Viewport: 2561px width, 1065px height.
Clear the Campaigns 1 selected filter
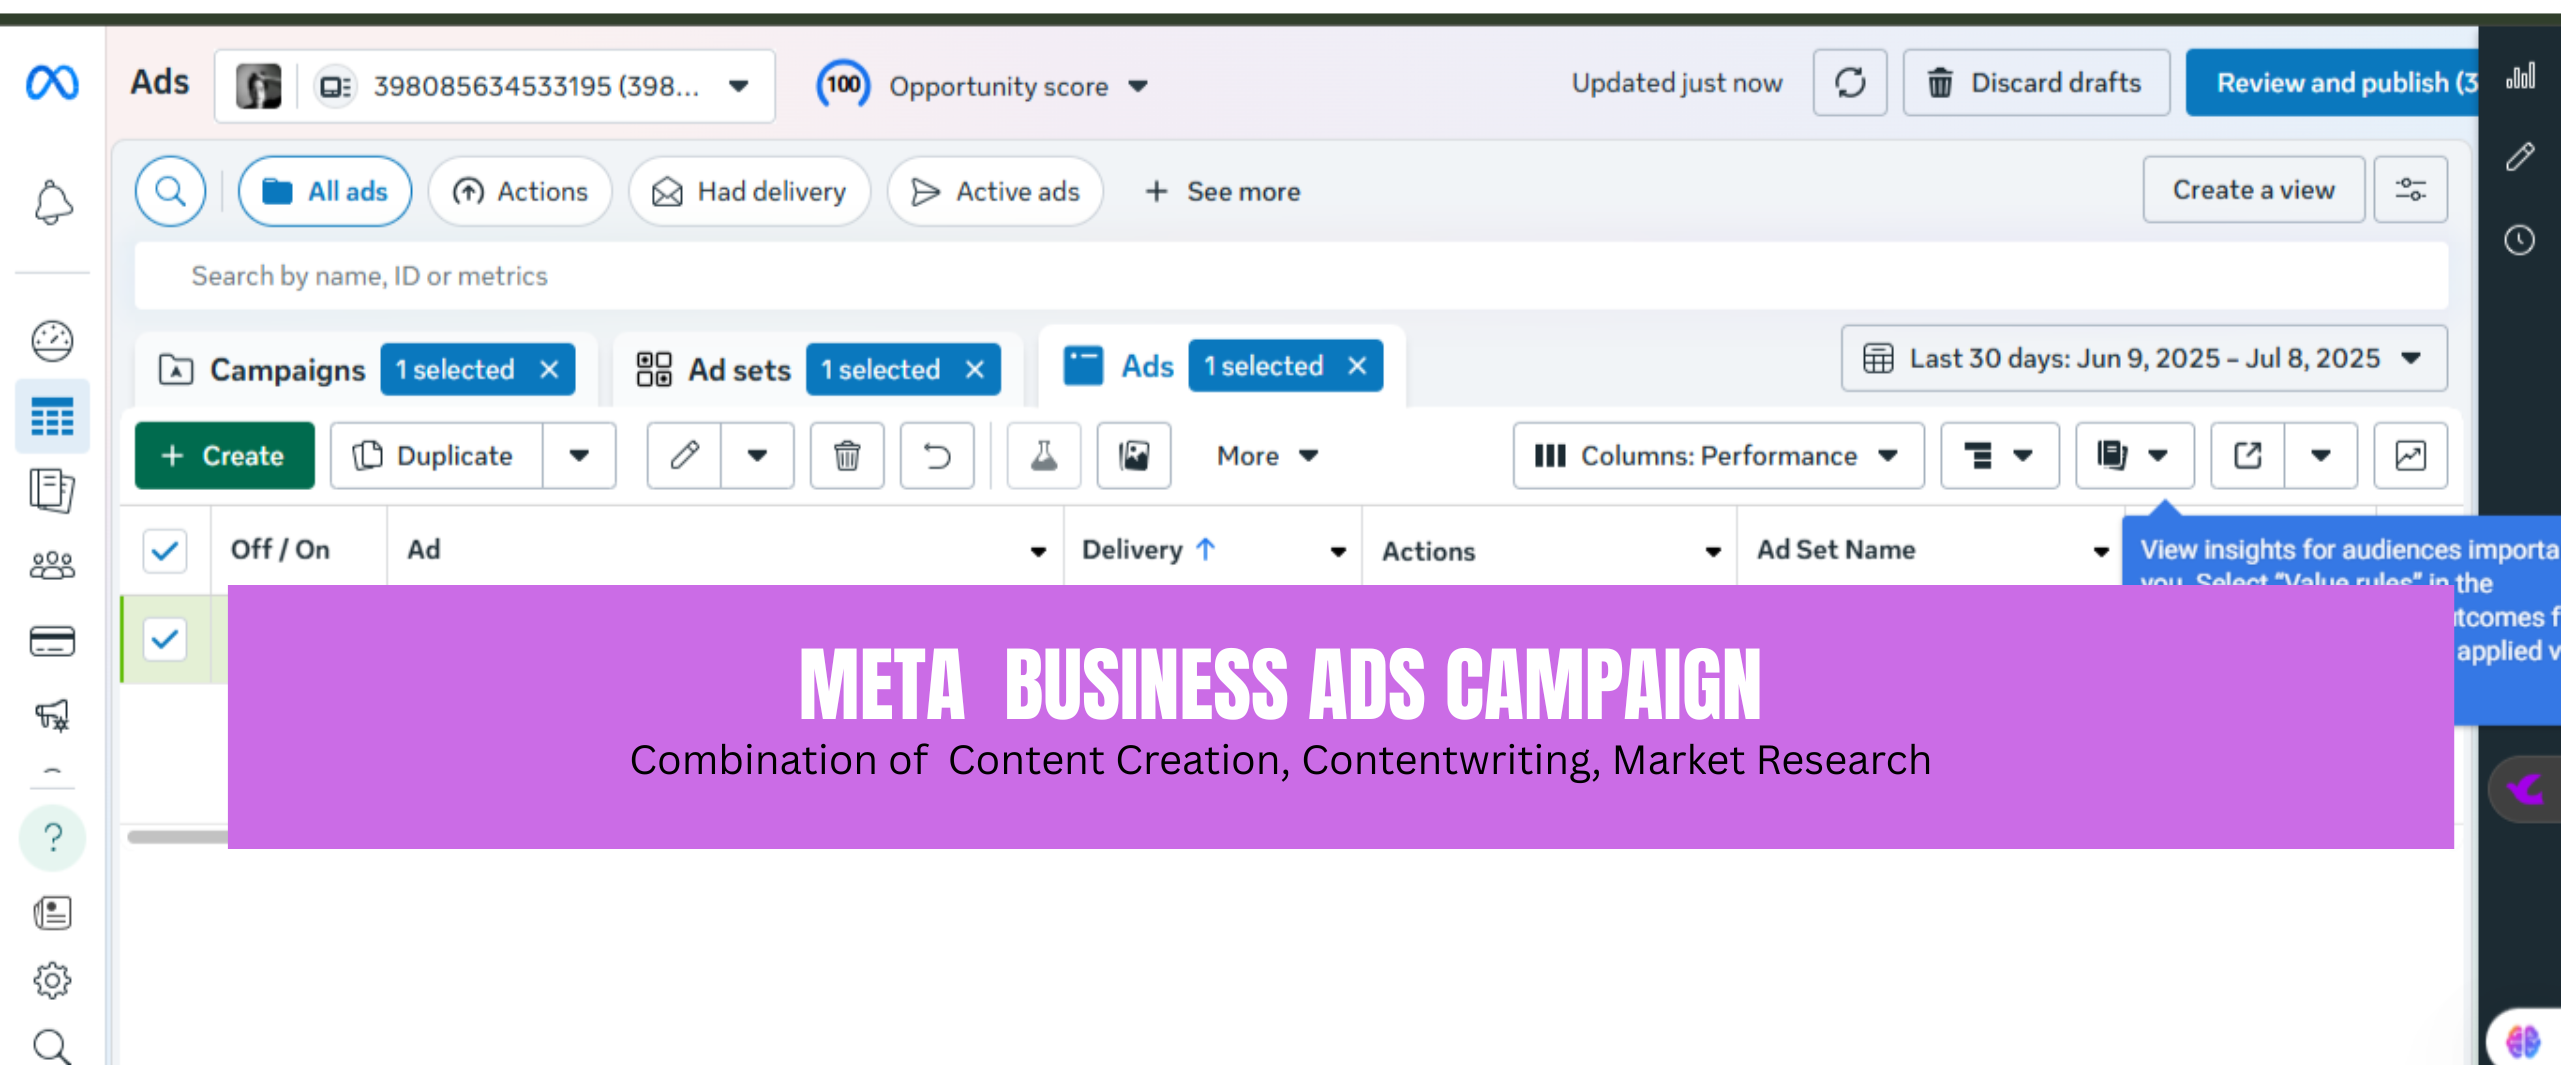[549, 369]
